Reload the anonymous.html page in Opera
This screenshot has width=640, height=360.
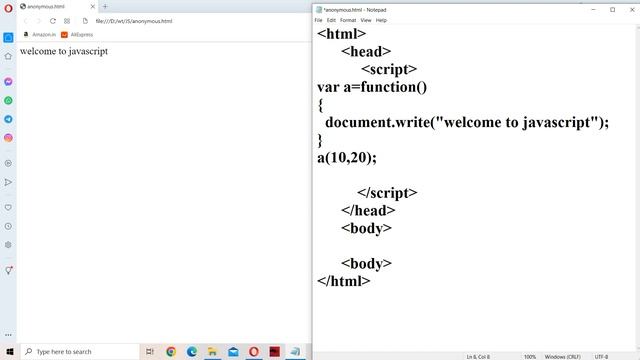tap(53, 21)
